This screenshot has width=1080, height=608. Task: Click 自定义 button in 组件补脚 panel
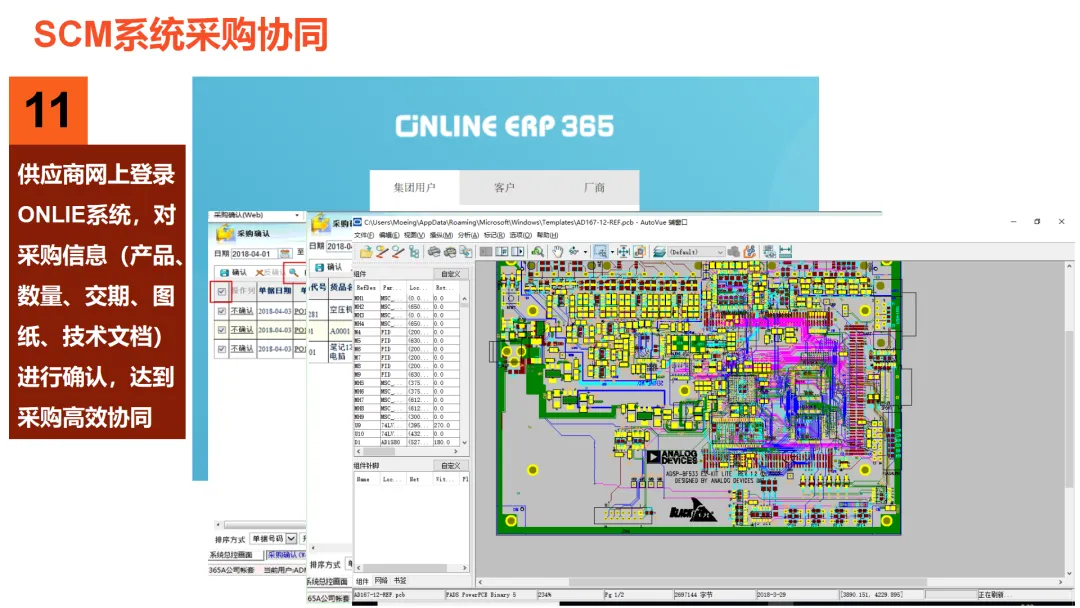coord(450,465)
